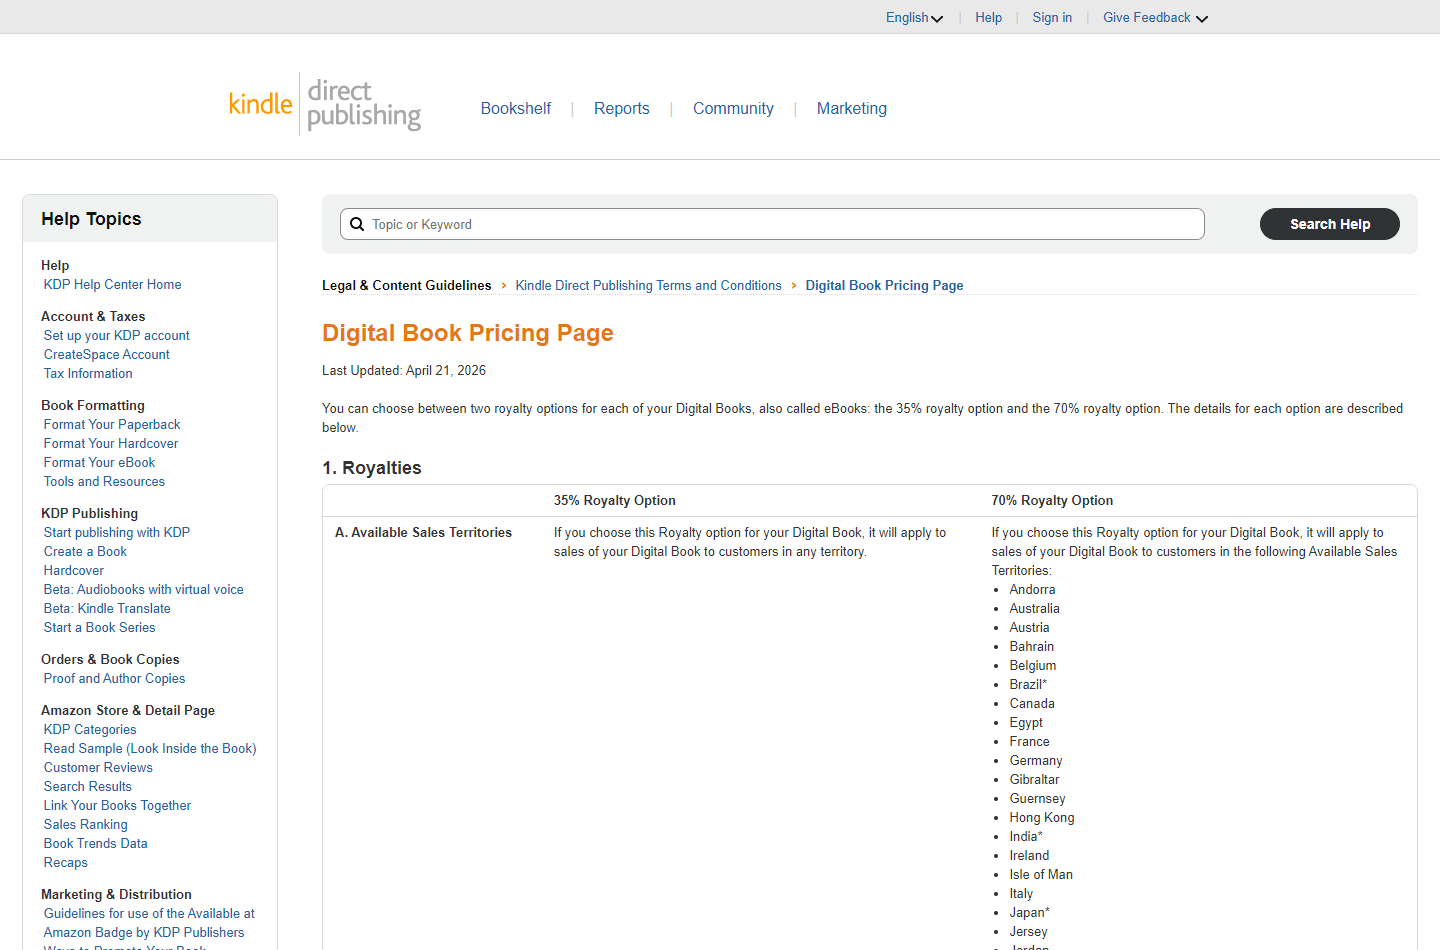Viewport: 1440px width, 950px height.
Task: Click the Digital Book Pricing Page breadcrumb
Action: 884,285
